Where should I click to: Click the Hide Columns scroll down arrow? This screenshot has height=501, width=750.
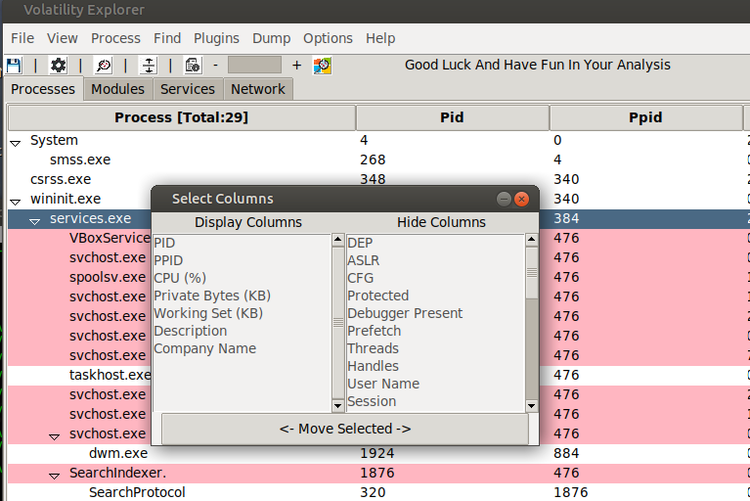coord(531,406)
